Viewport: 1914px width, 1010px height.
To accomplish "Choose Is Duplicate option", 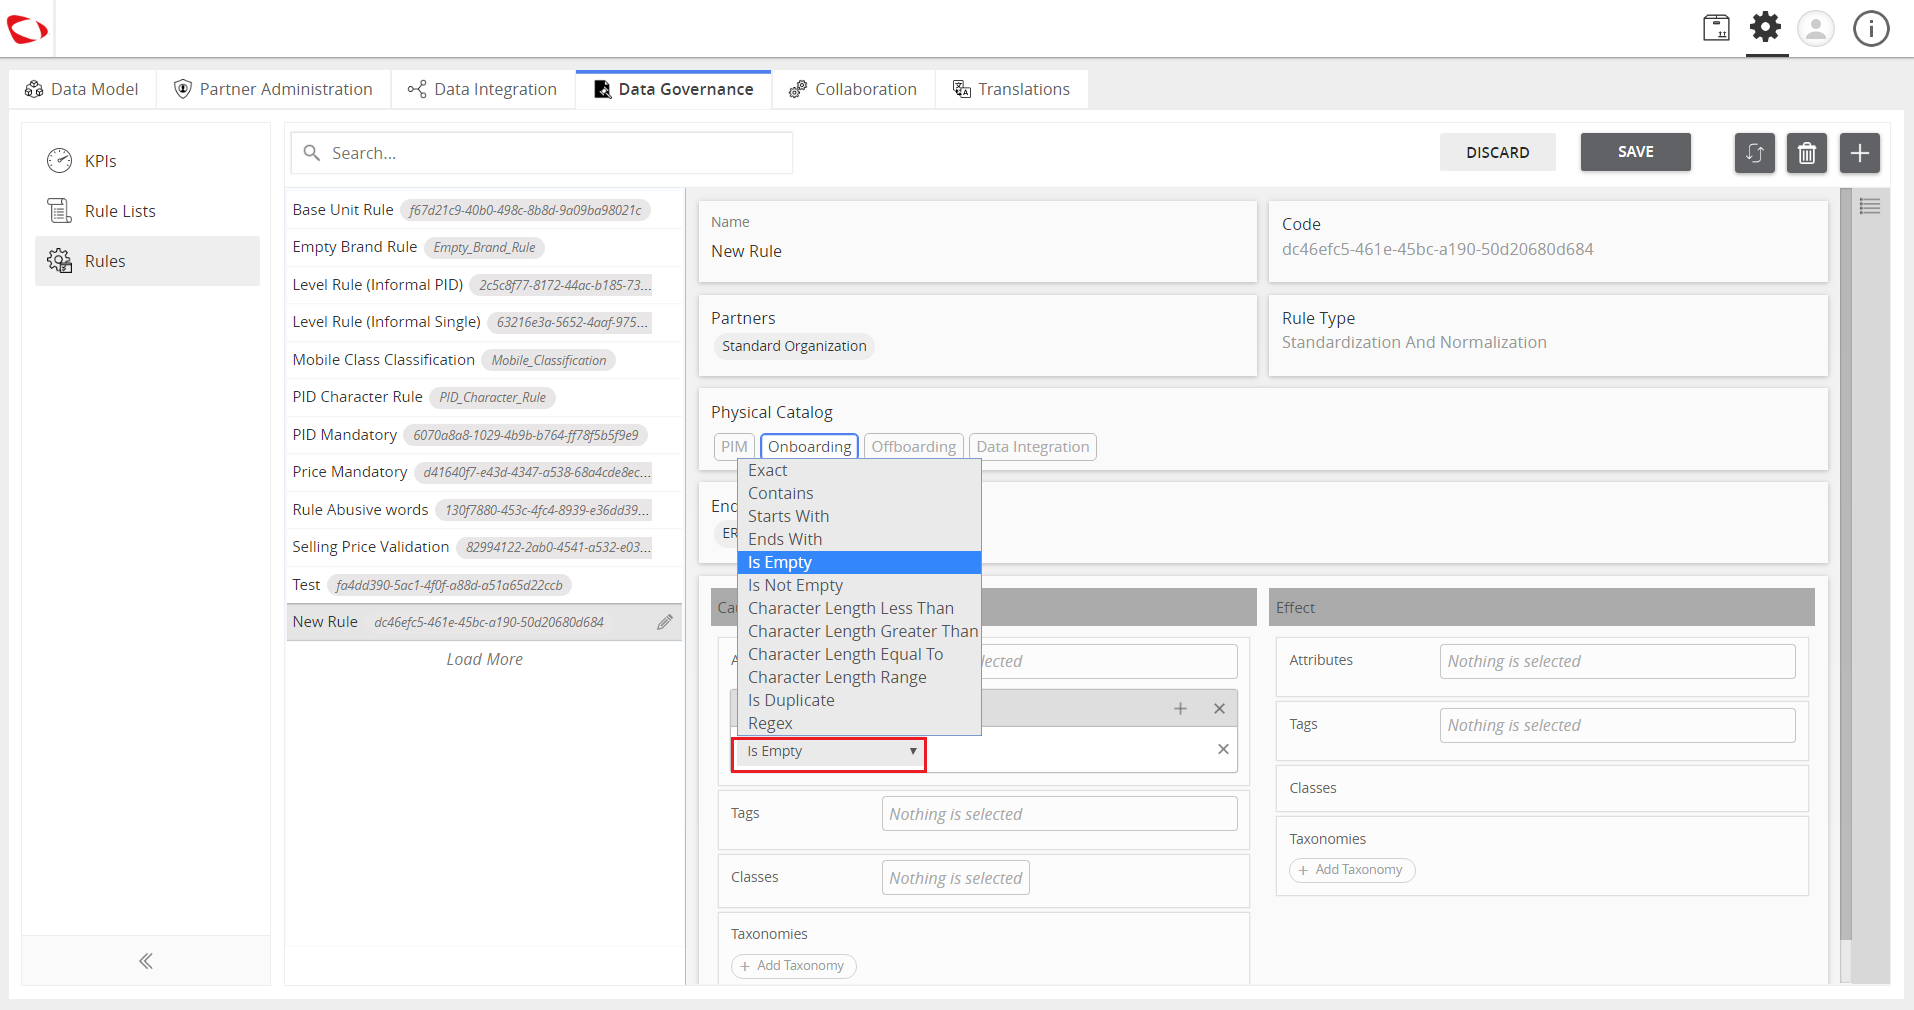I will [x=859, y=700].
